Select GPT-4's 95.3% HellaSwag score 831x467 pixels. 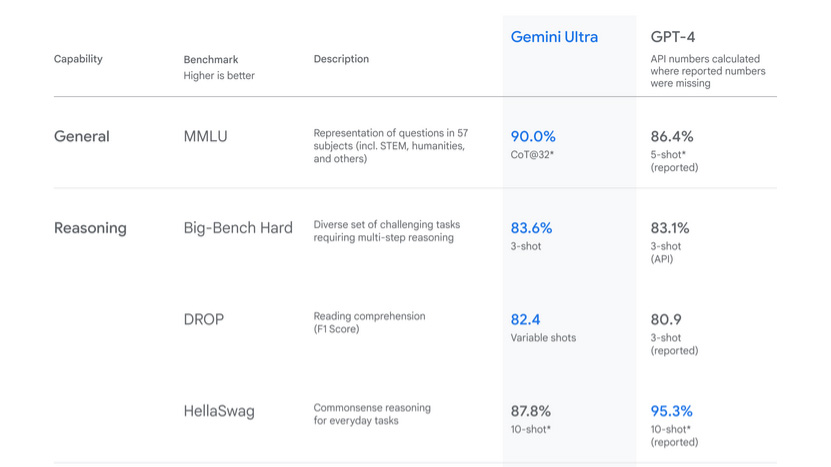(672, 411)
